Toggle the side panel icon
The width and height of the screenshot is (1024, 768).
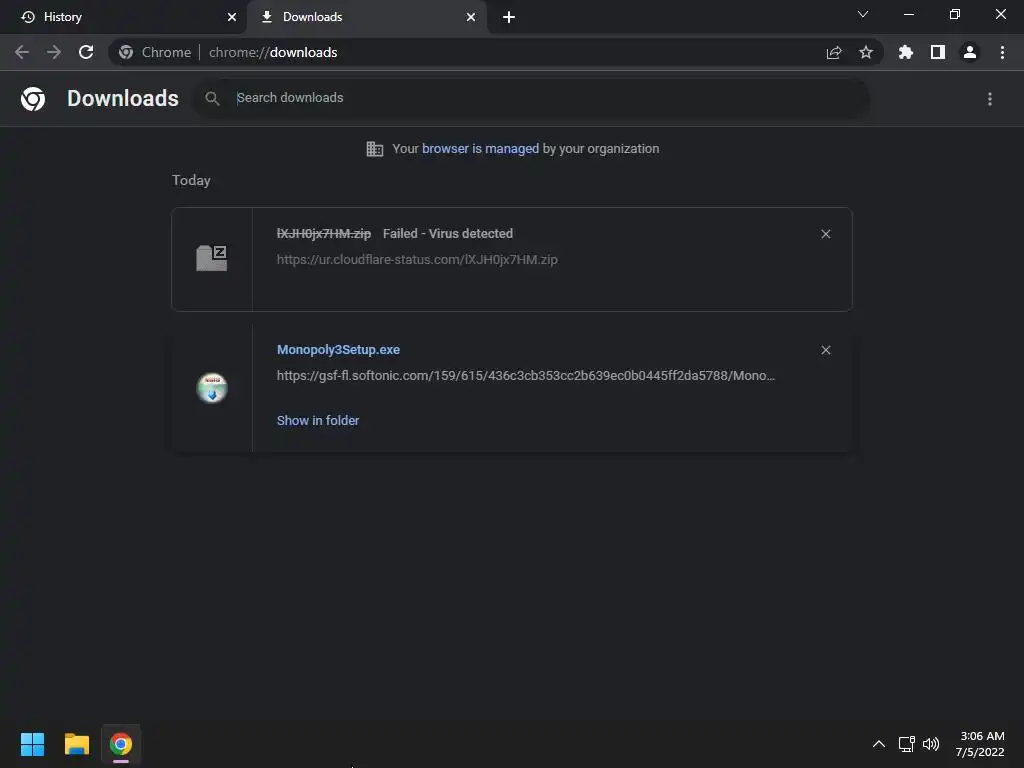(938, 52)
